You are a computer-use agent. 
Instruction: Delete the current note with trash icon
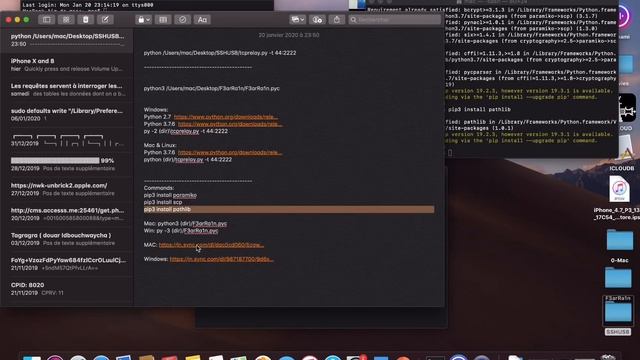(86, 19)
